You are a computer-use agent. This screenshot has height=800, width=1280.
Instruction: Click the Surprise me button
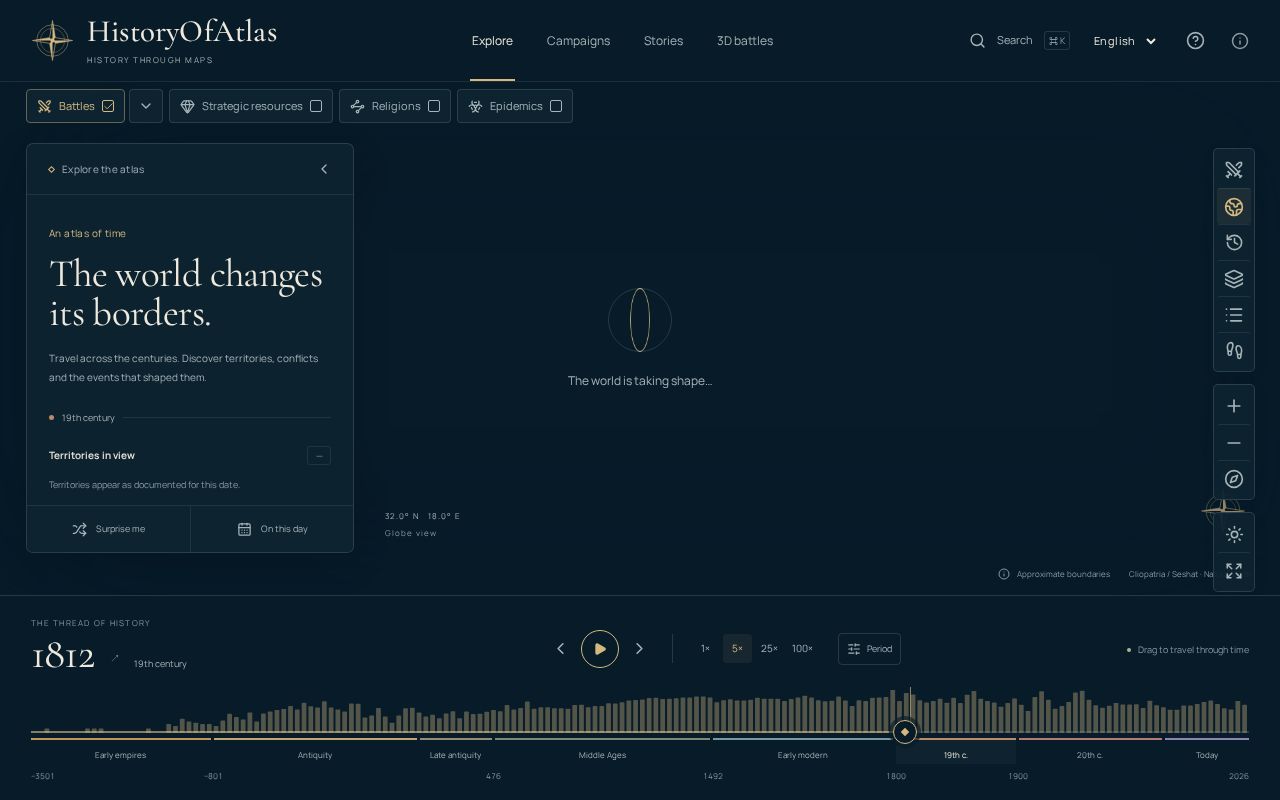tap(109, 529)
